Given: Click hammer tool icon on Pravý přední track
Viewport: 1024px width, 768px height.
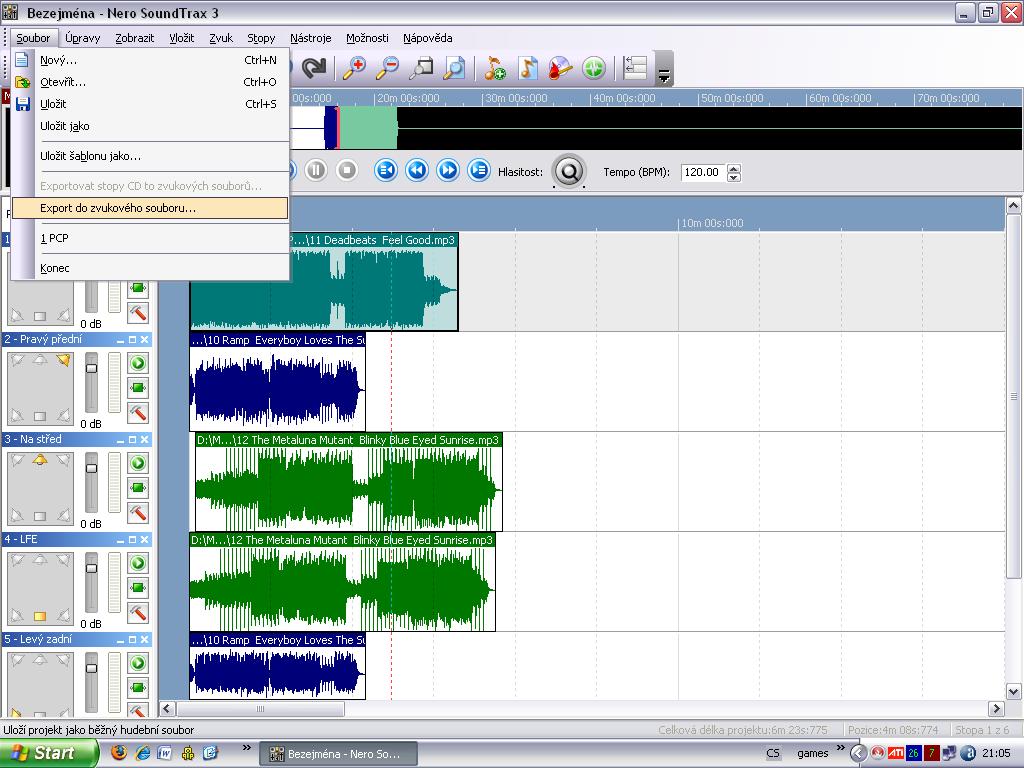Looking at the screenshot, I should [x=138, y=413].
